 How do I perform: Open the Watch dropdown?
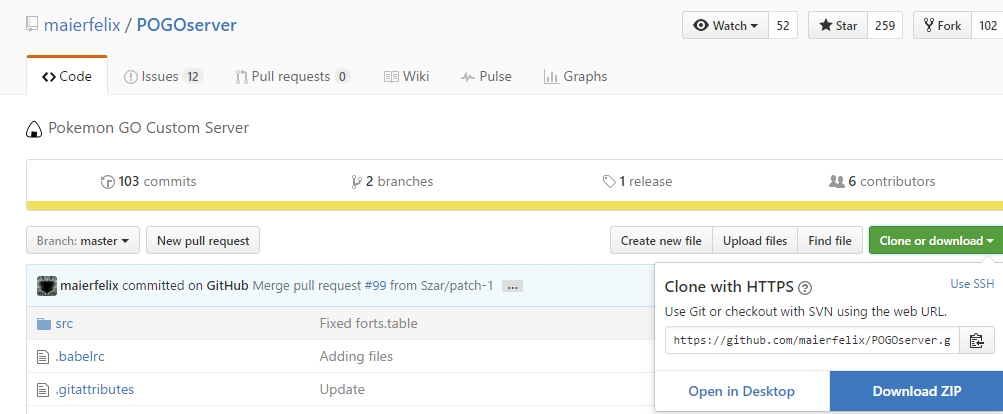pos(725,25)
